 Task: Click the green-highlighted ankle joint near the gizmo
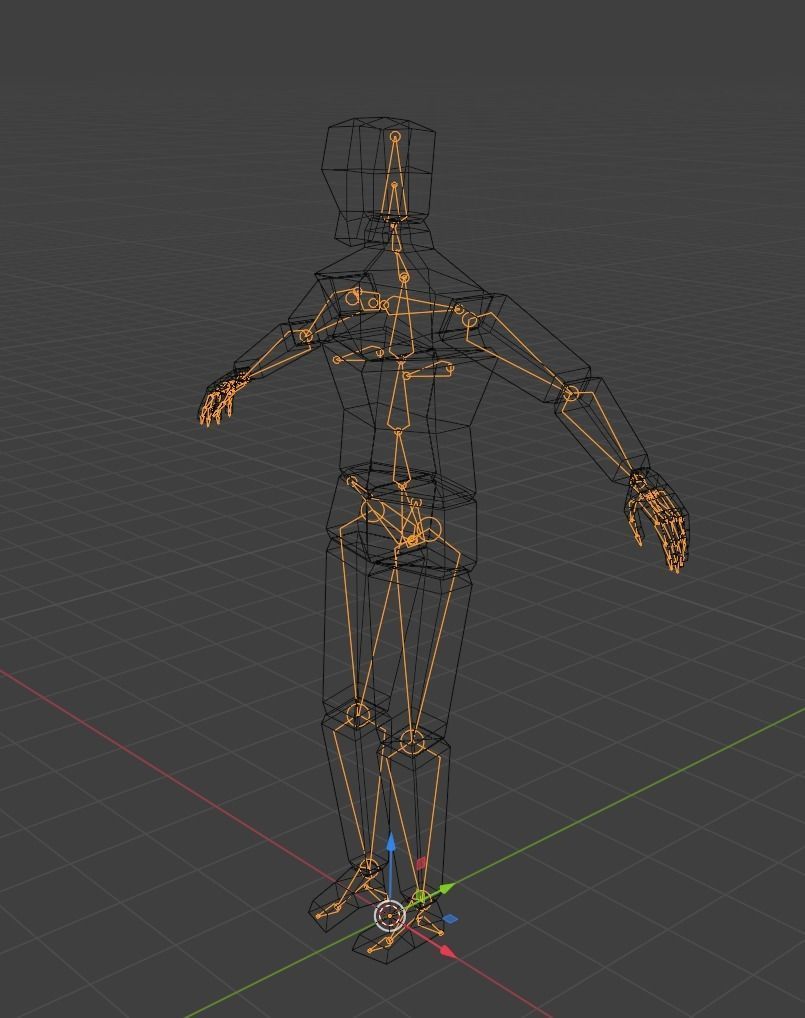coord(421,897)
